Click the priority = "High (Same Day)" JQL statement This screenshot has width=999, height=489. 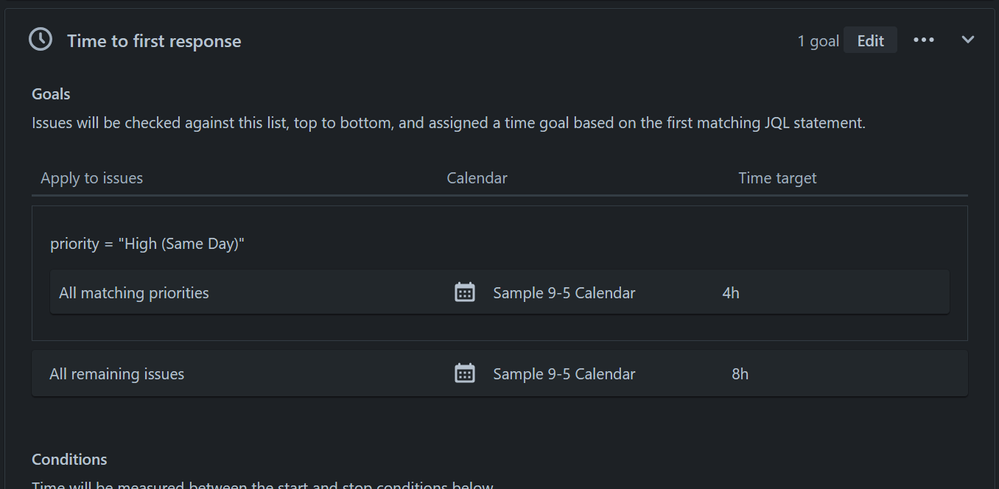coord(147,244)
